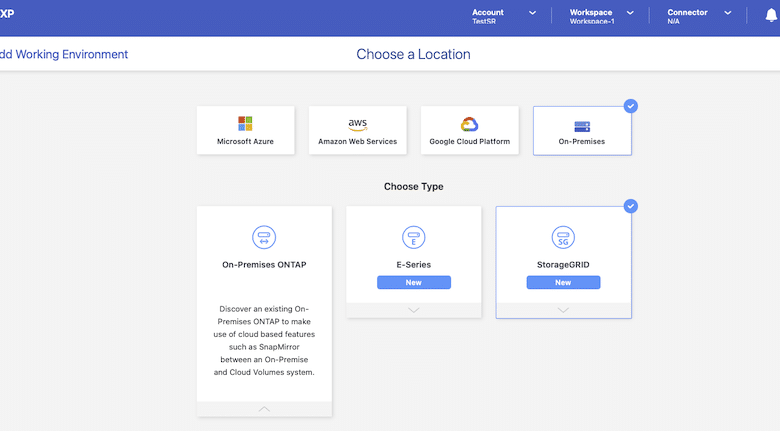Click the E-Series title text
The height and width of the screenshot is (431, 780).
click(x=413, y=265)
